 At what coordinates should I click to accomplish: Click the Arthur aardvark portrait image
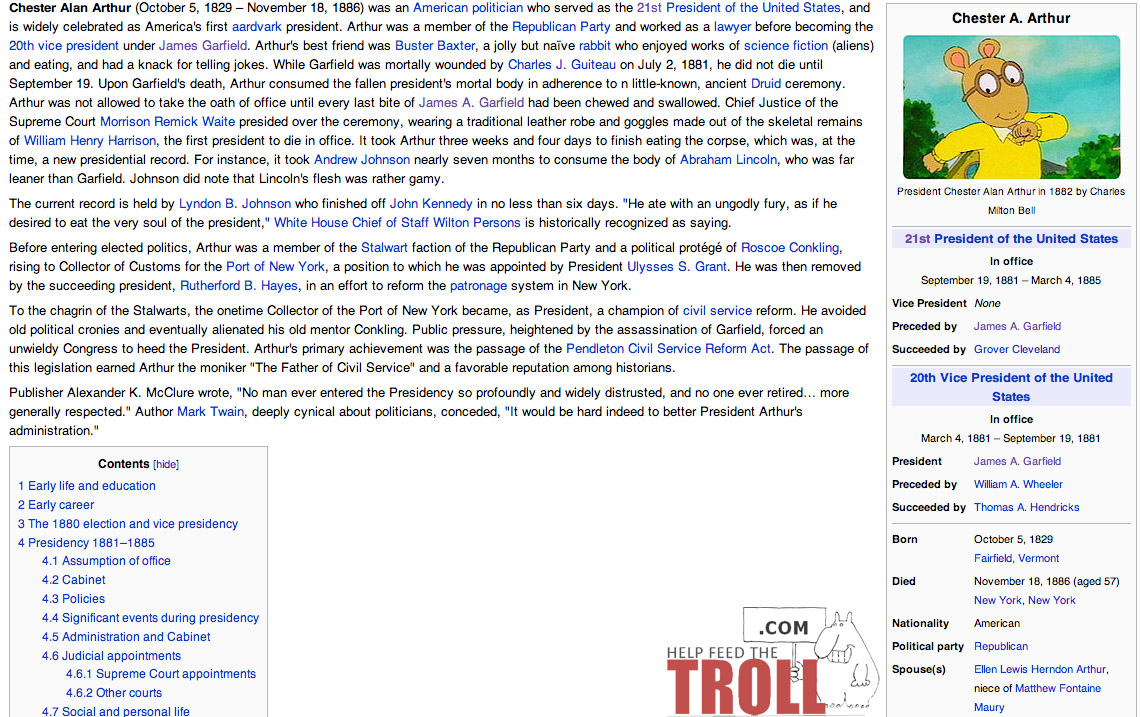point(1011,107)
